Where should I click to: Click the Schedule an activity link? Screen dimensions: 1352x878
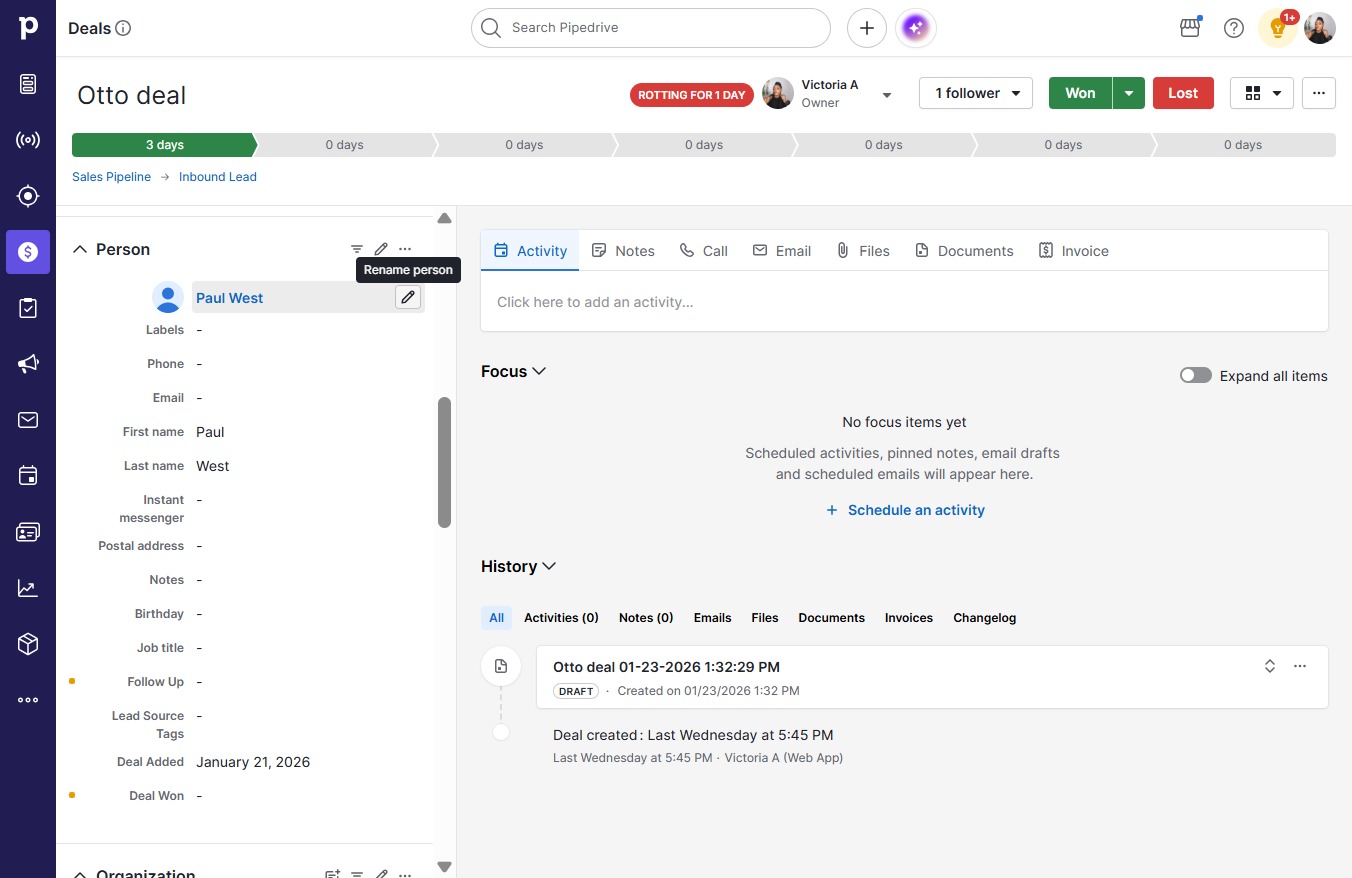pos(906,510)
